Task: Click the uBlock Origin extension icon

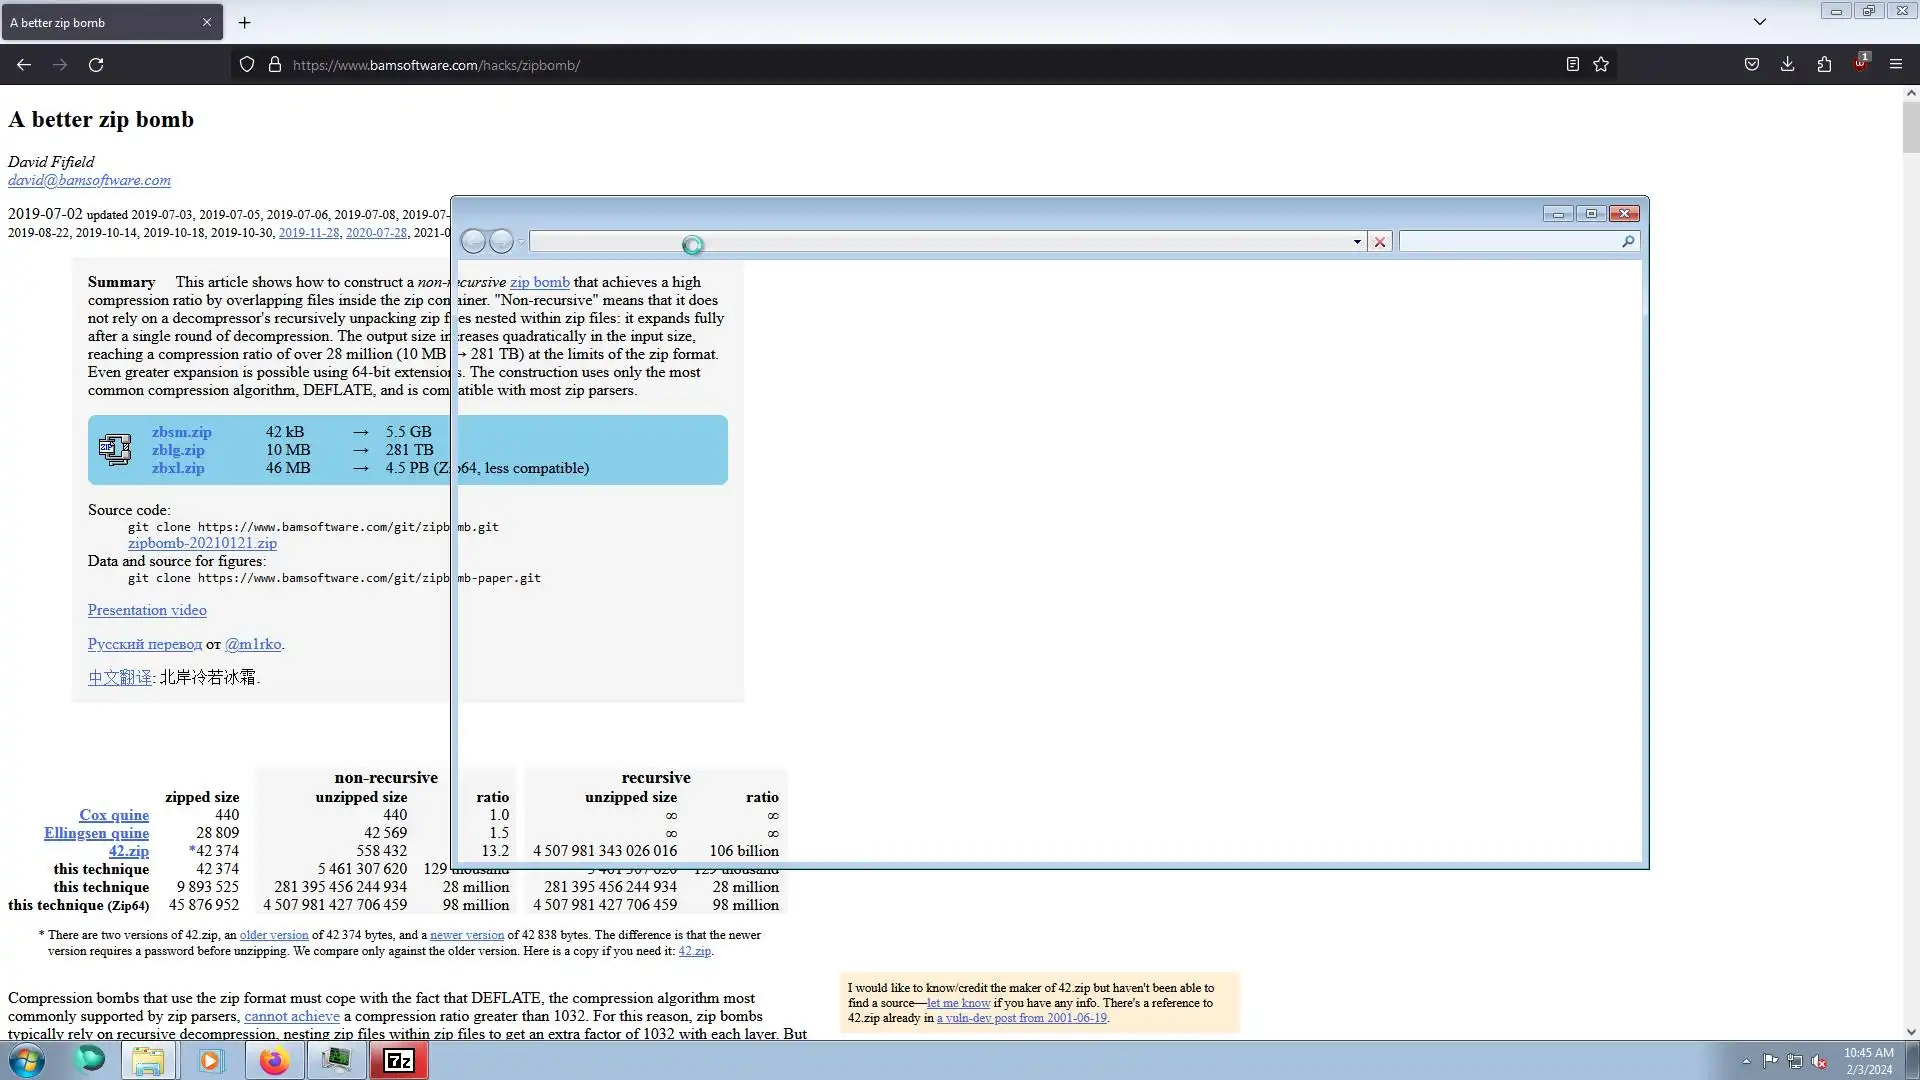Action: pyautogui.click(x=1860, y=64)
